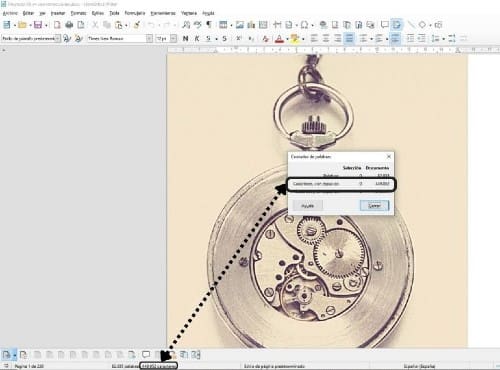500x370 pixels.
Task: Click the Ayuda button in word count dialog
Action: 308,206
